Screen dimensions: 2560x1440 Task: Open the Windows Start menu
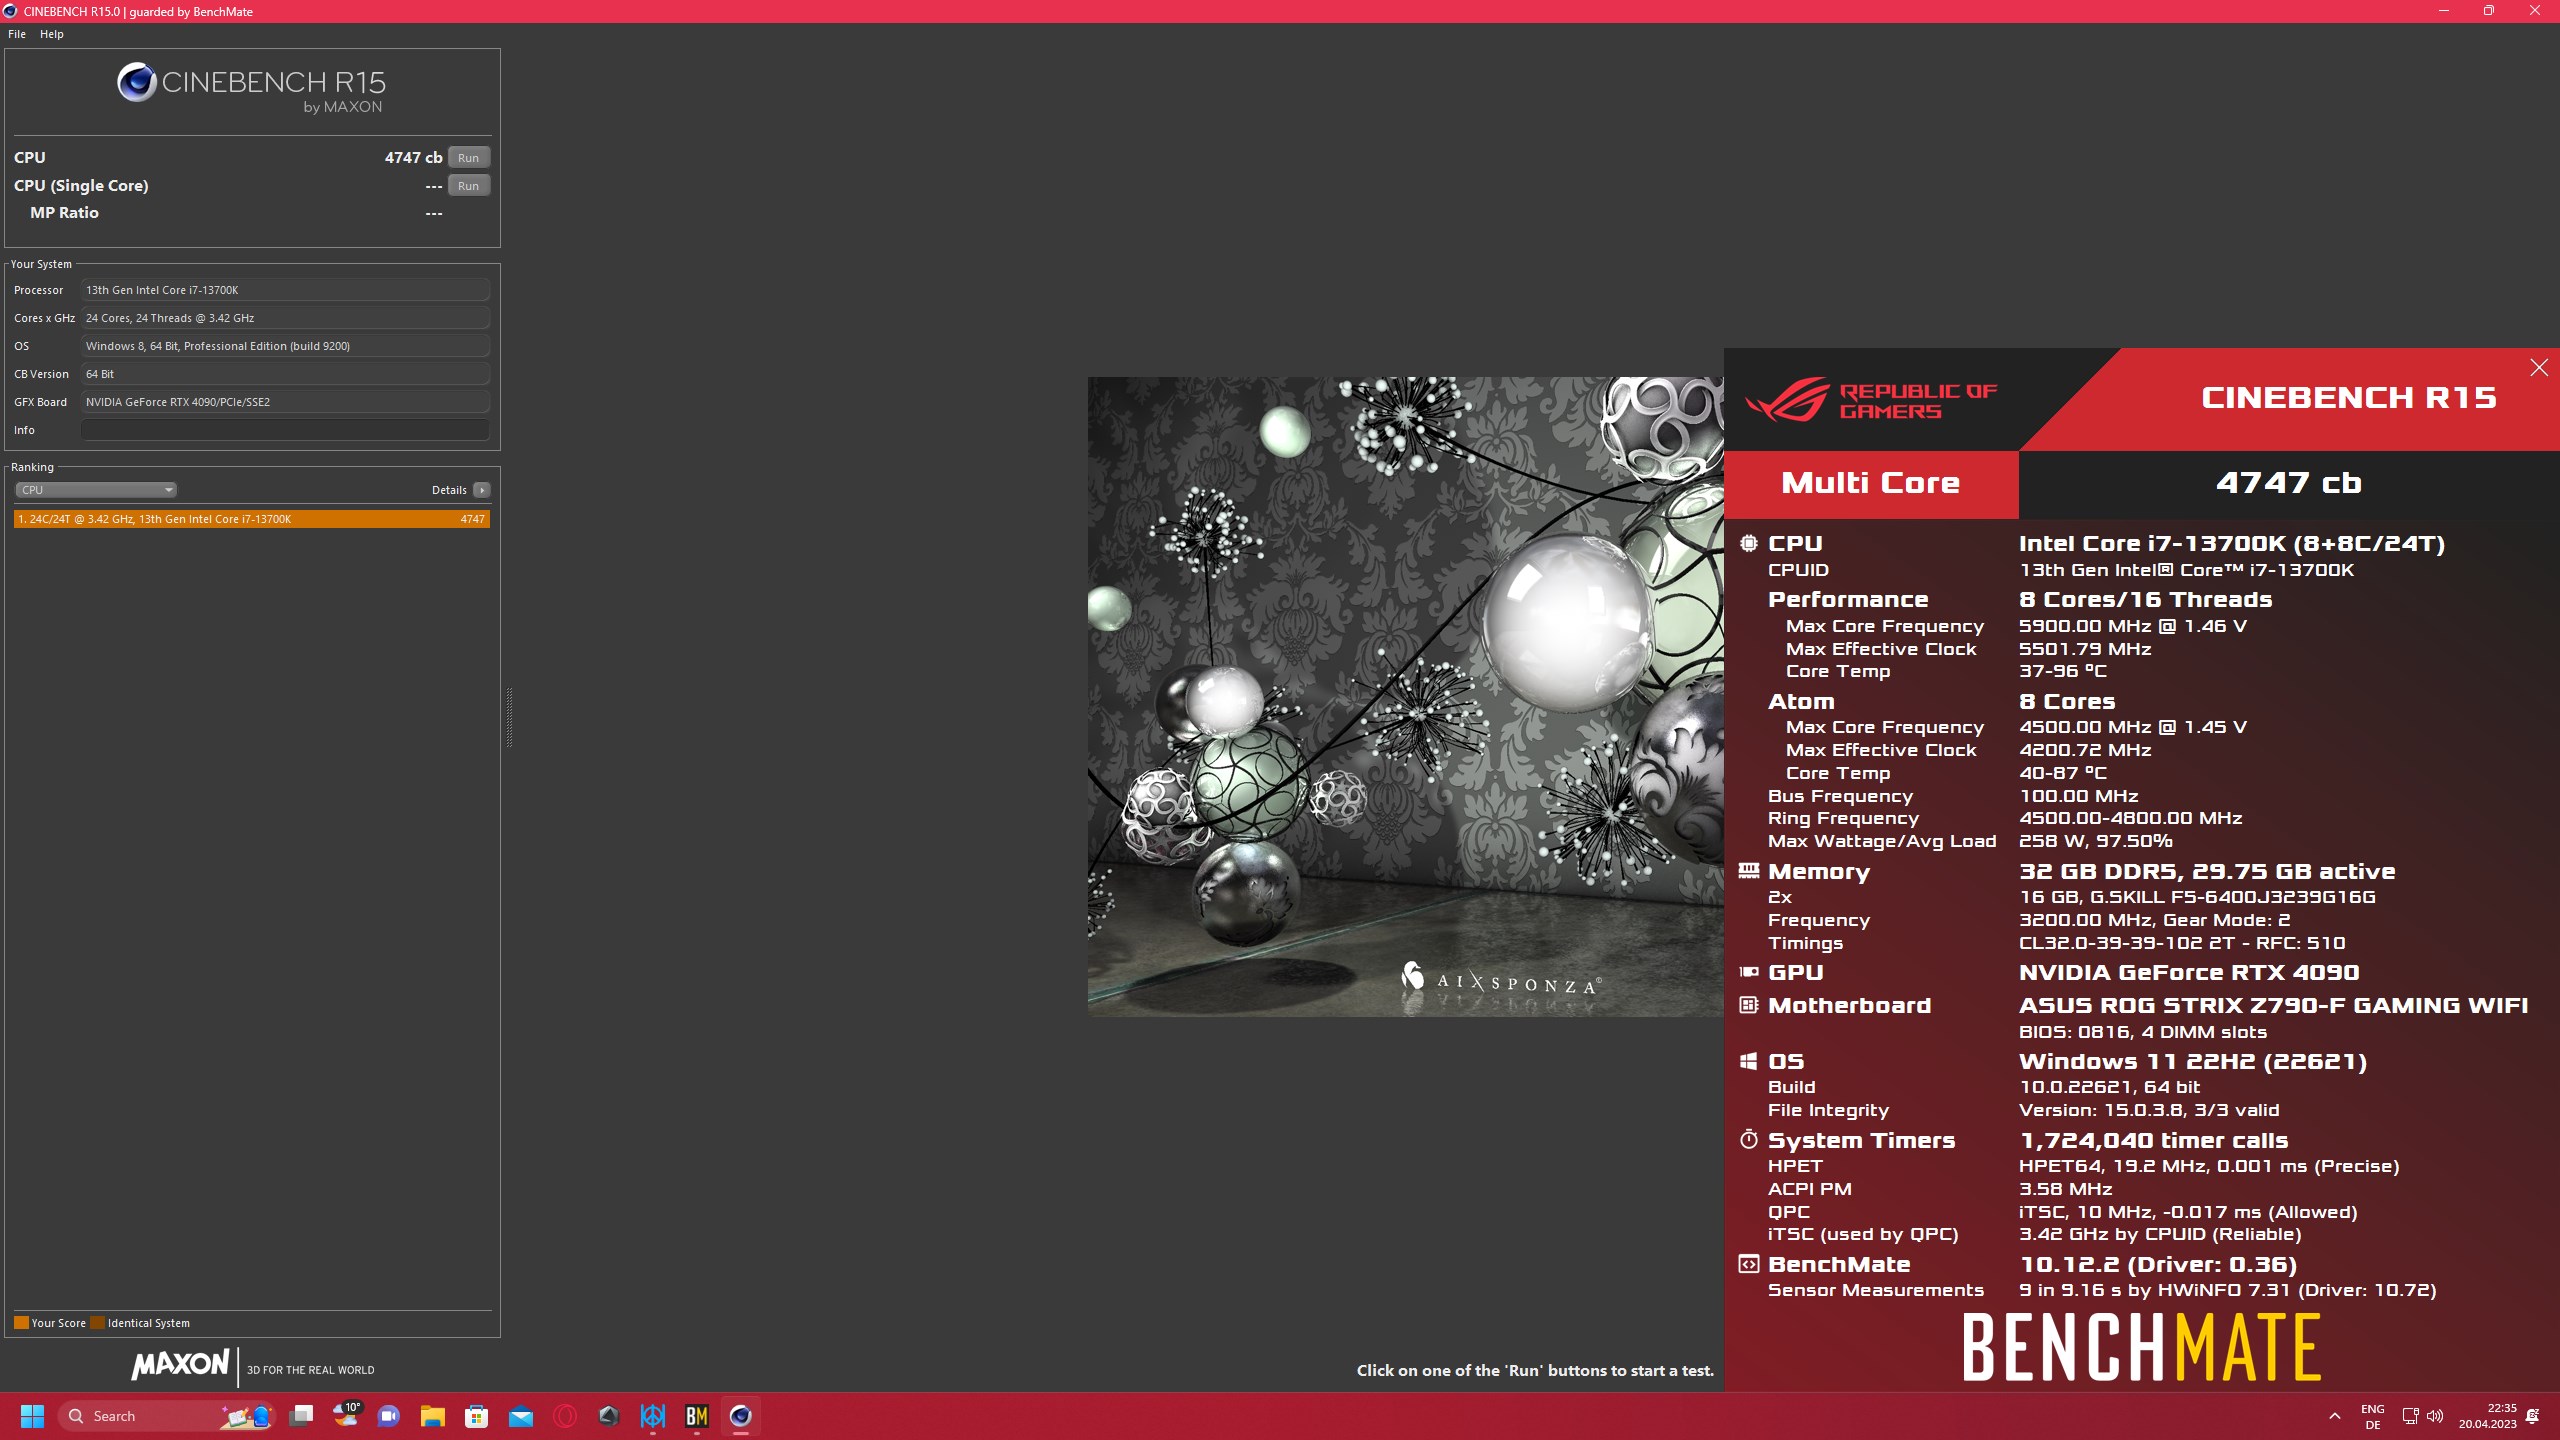pos(32,1416)
